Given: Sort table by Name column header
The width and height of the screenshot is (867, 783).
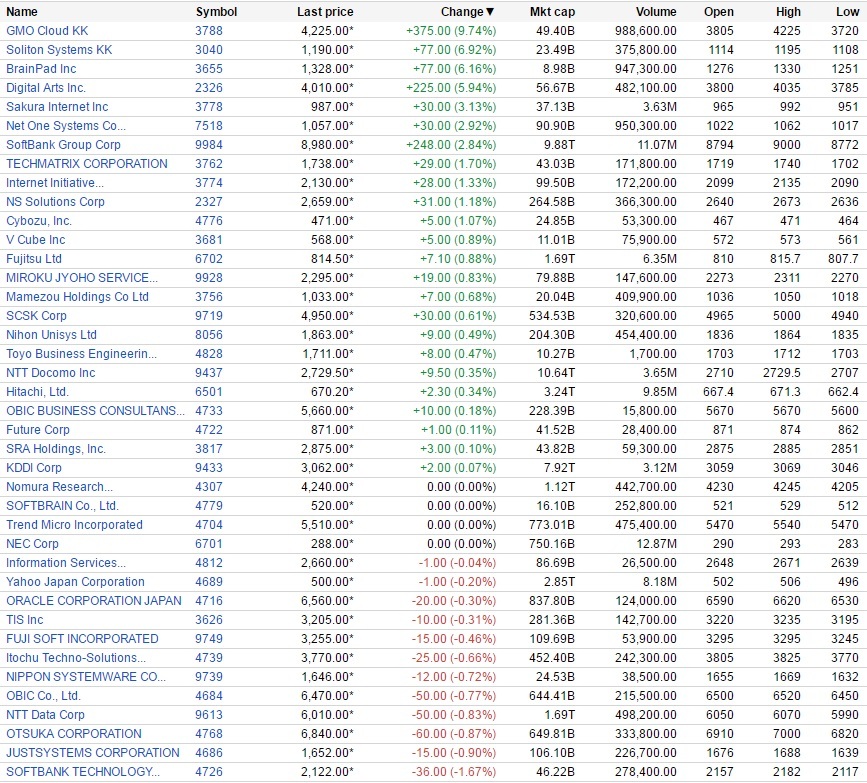Looking at the screenshot, I should (x=22, y=12).
